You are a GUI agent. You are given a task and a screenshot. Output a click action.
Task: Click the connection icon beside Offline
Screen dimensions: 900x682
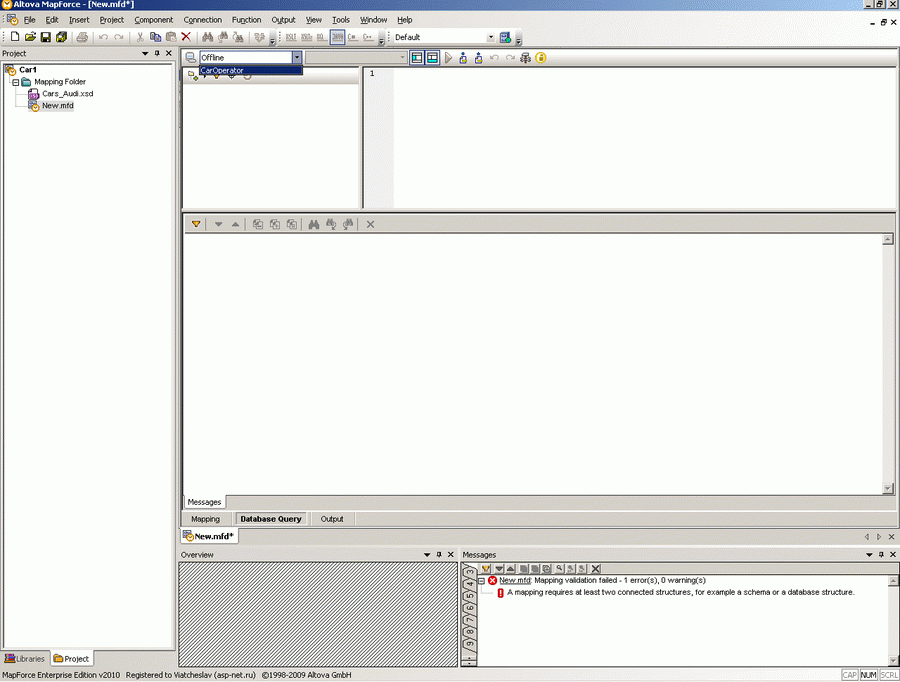pos(191,58)
